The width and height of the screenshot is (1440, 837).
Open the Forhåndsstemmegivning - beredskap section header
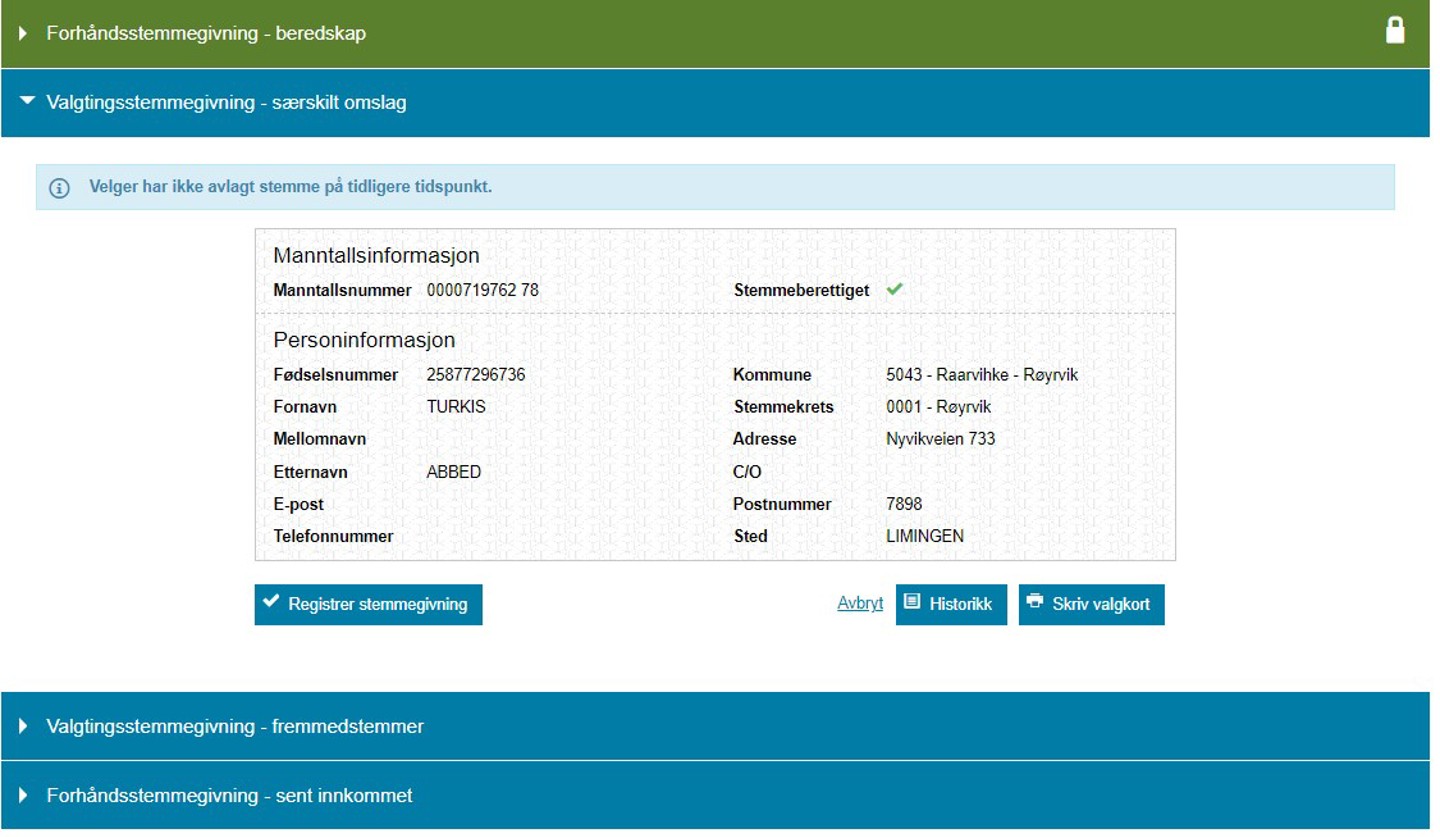[x=715, y=34]
